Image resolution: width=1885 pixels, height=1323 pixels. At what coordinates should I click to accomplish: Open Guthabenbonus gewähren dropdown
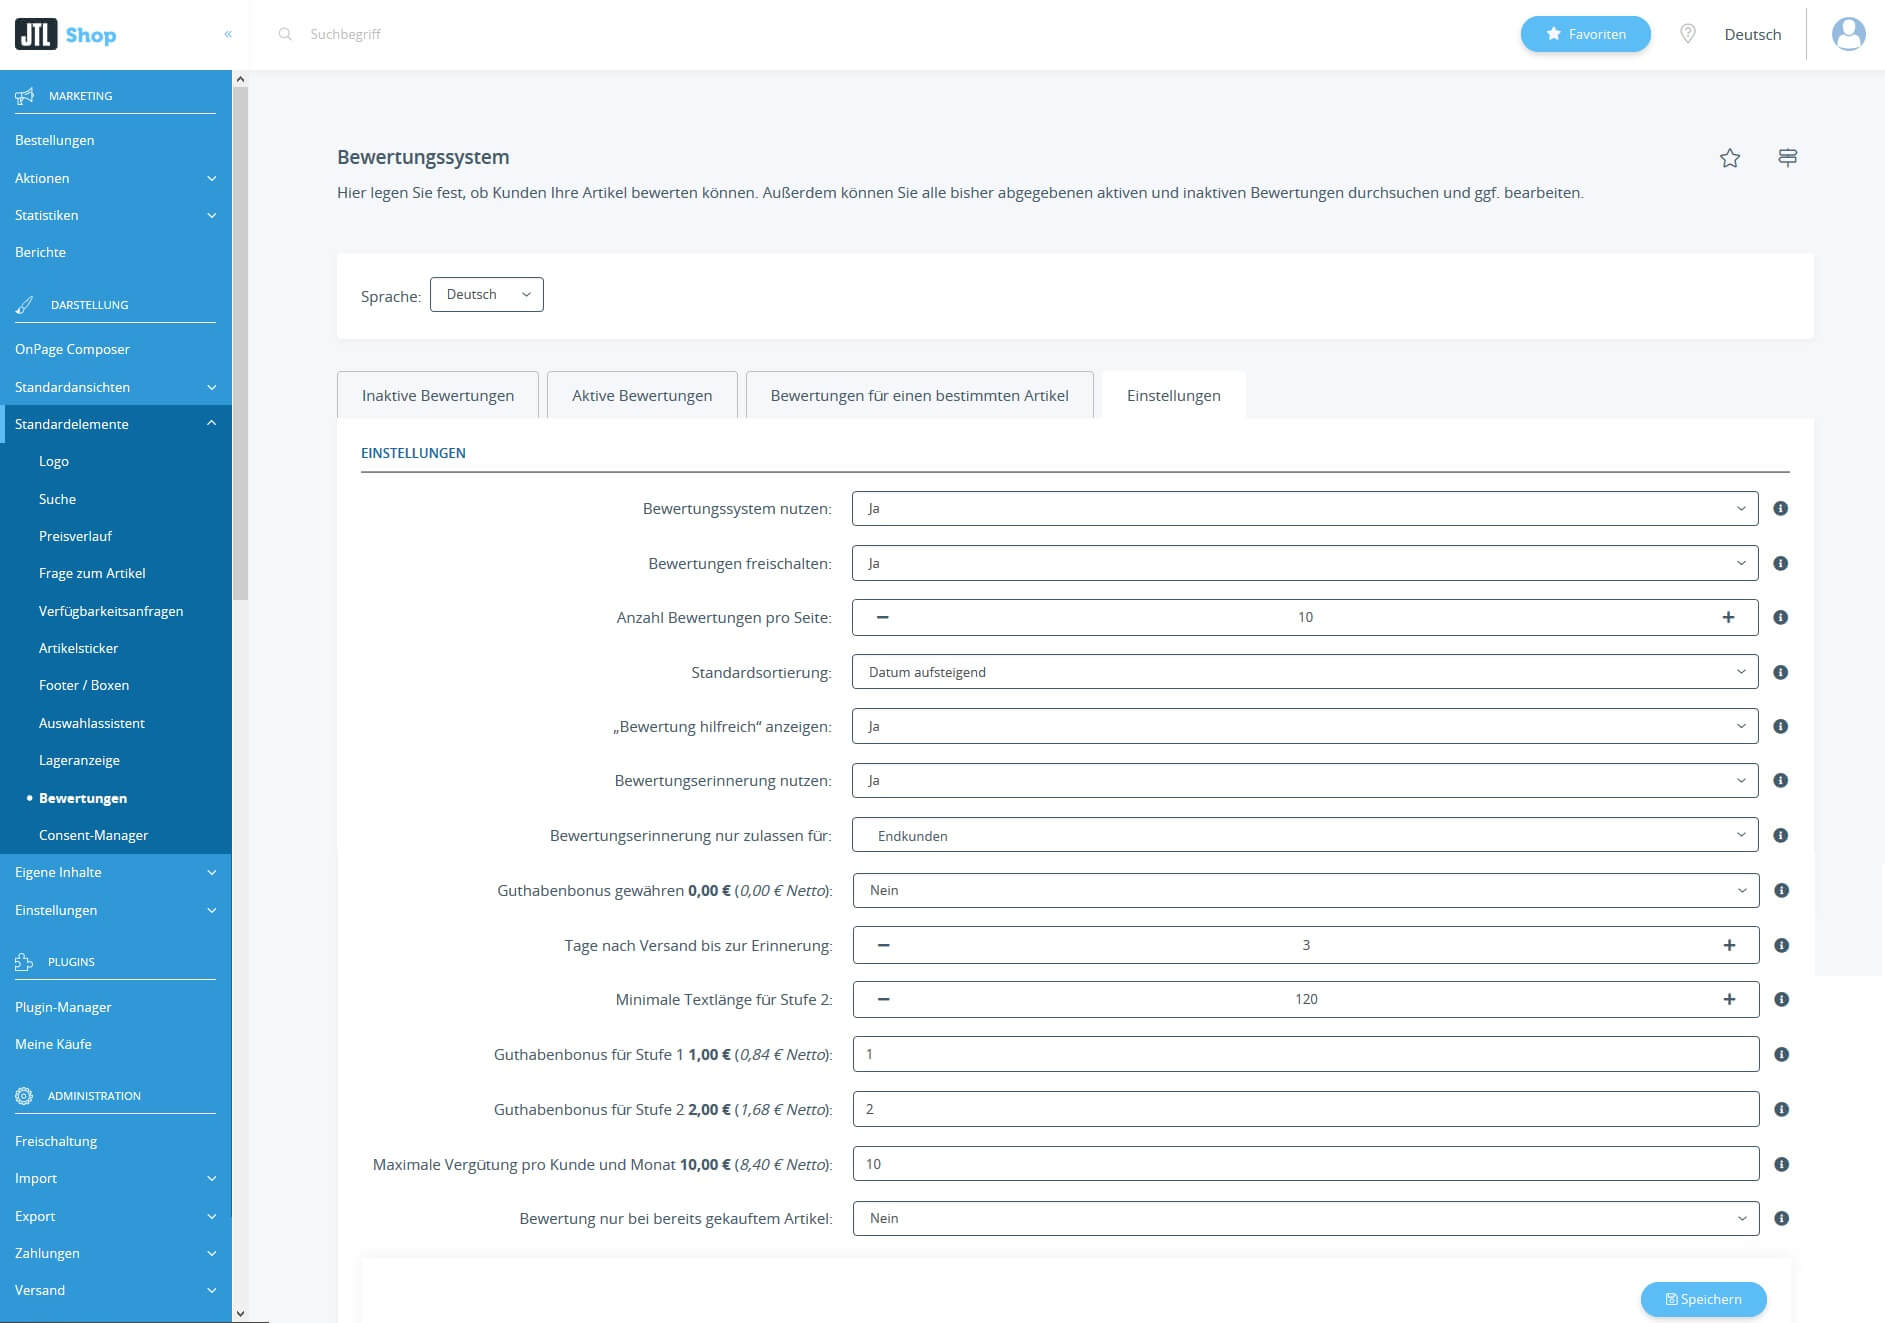1306,890
